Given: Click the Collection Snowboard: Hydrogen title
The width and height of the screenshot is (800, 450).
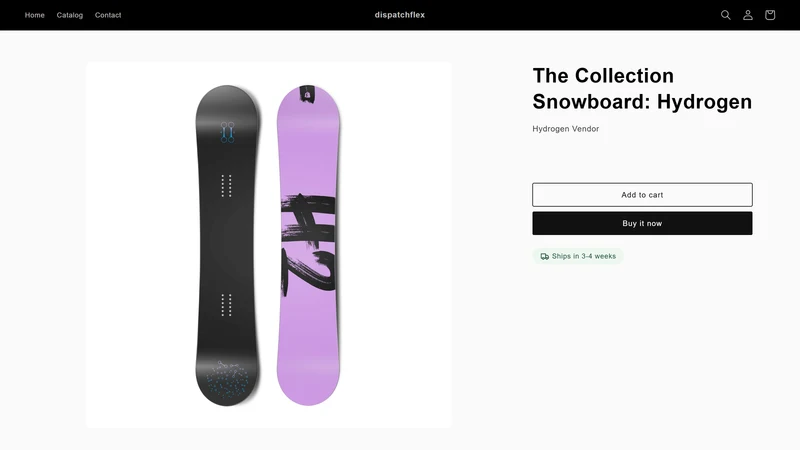Looking at the screenshot, I should (642, 89).
